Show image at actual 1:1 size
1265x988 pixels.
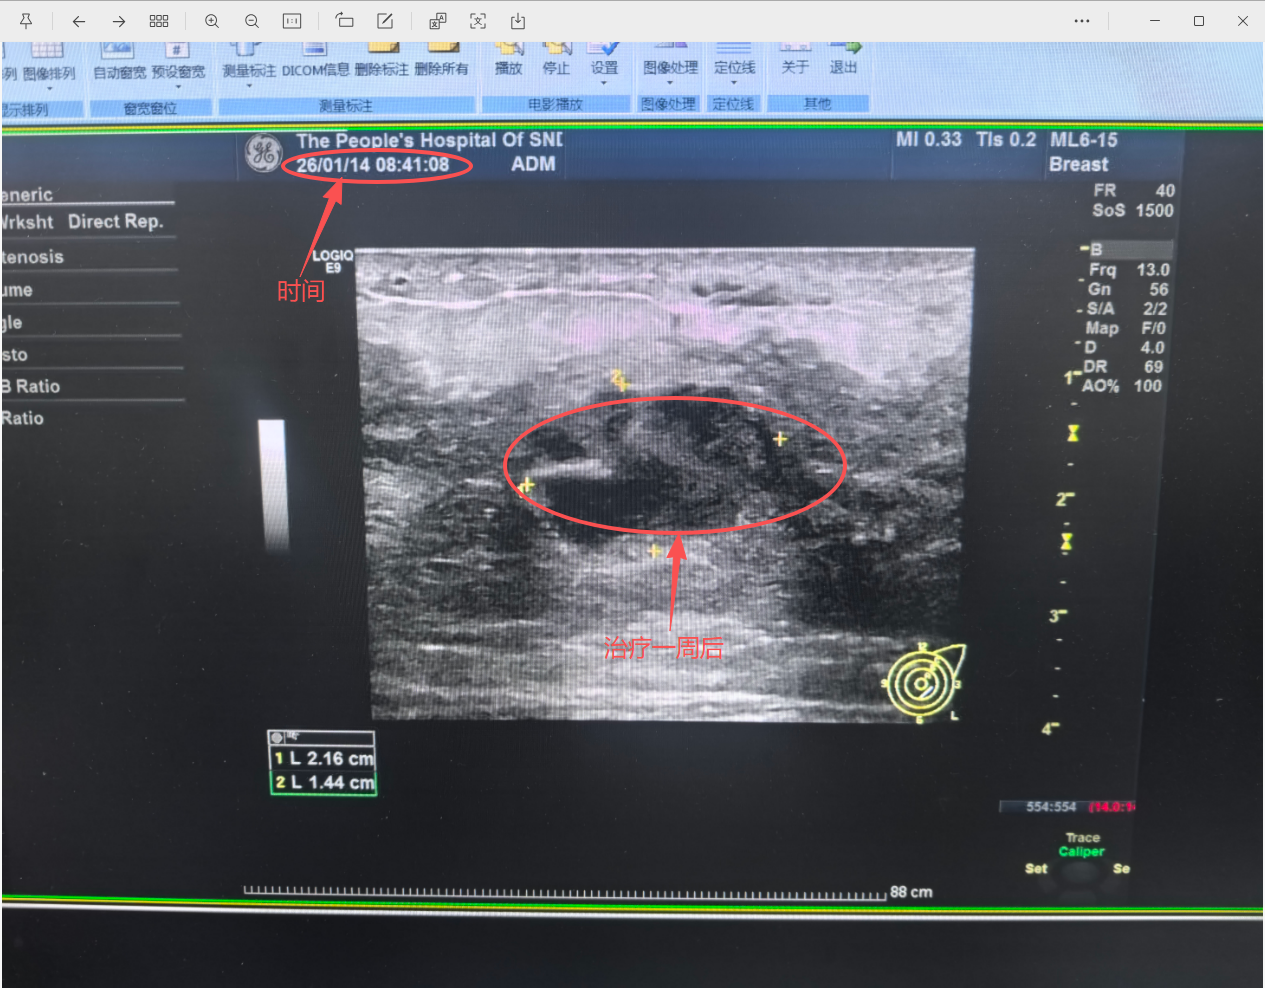(292, 21)
